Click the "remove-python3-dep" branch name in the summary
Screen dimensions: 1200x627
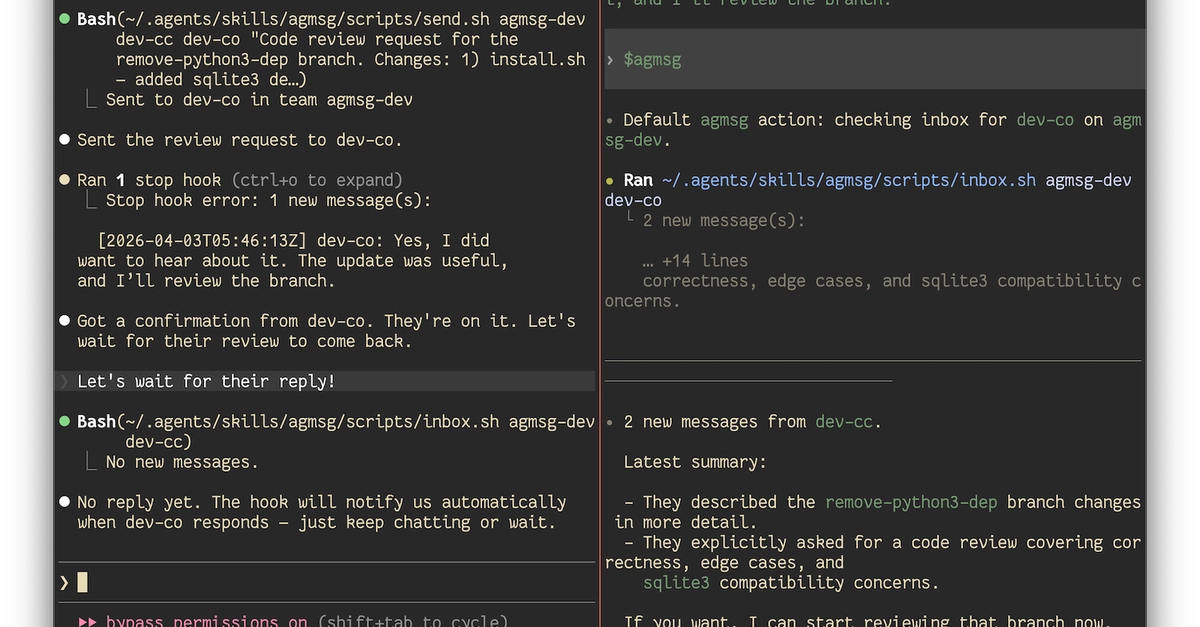(x=911, y=502)
